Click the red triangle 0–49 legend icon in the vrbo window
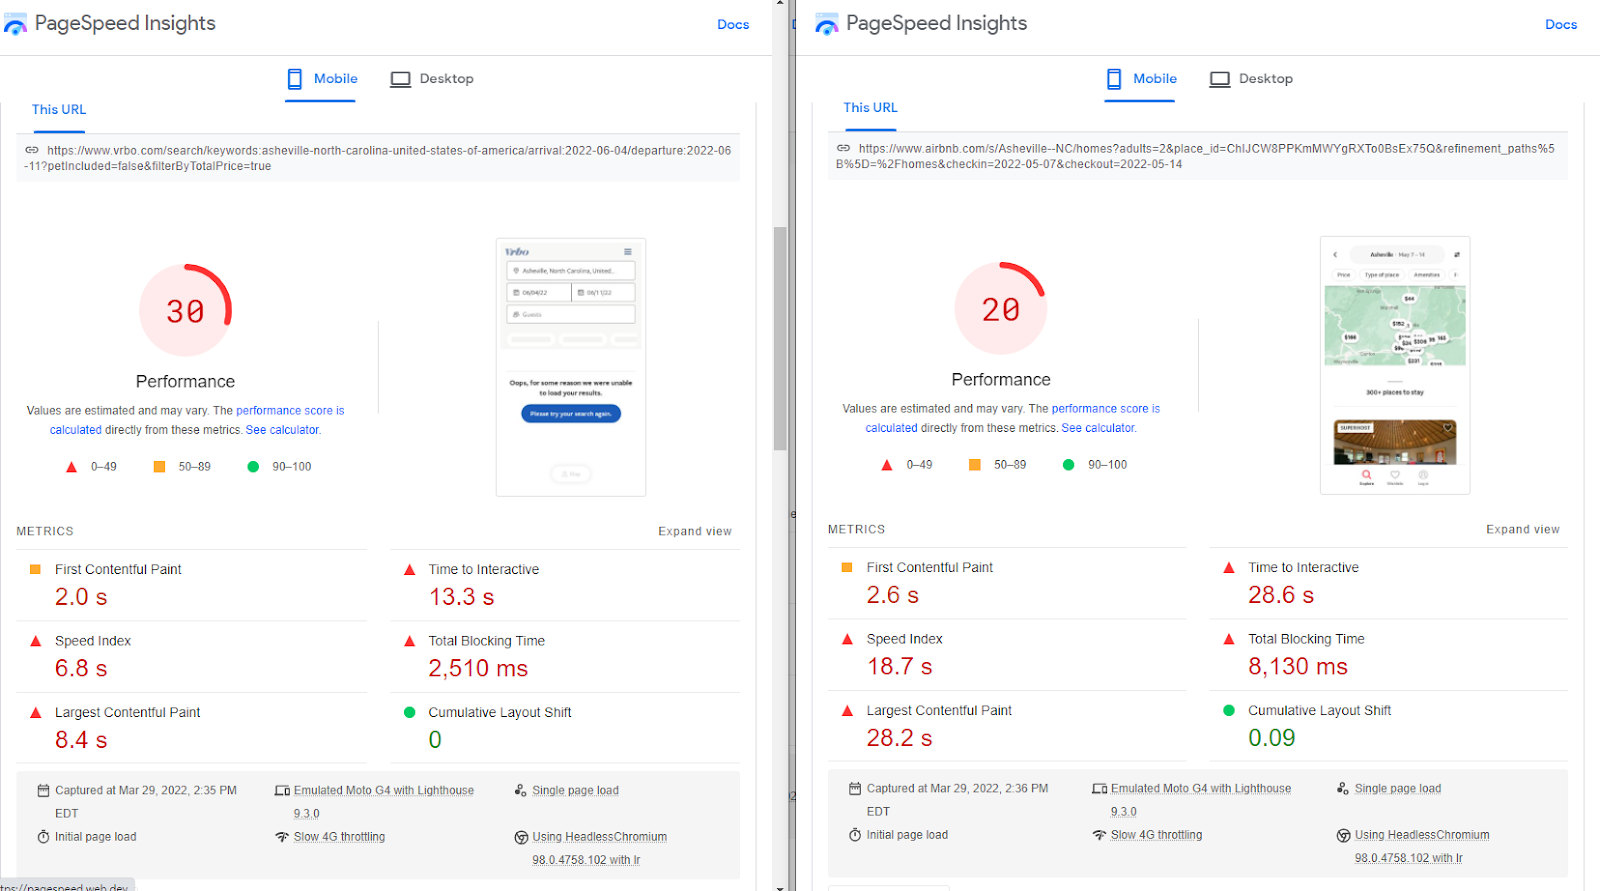This screenshot has height=891, width=1600. 71,467
